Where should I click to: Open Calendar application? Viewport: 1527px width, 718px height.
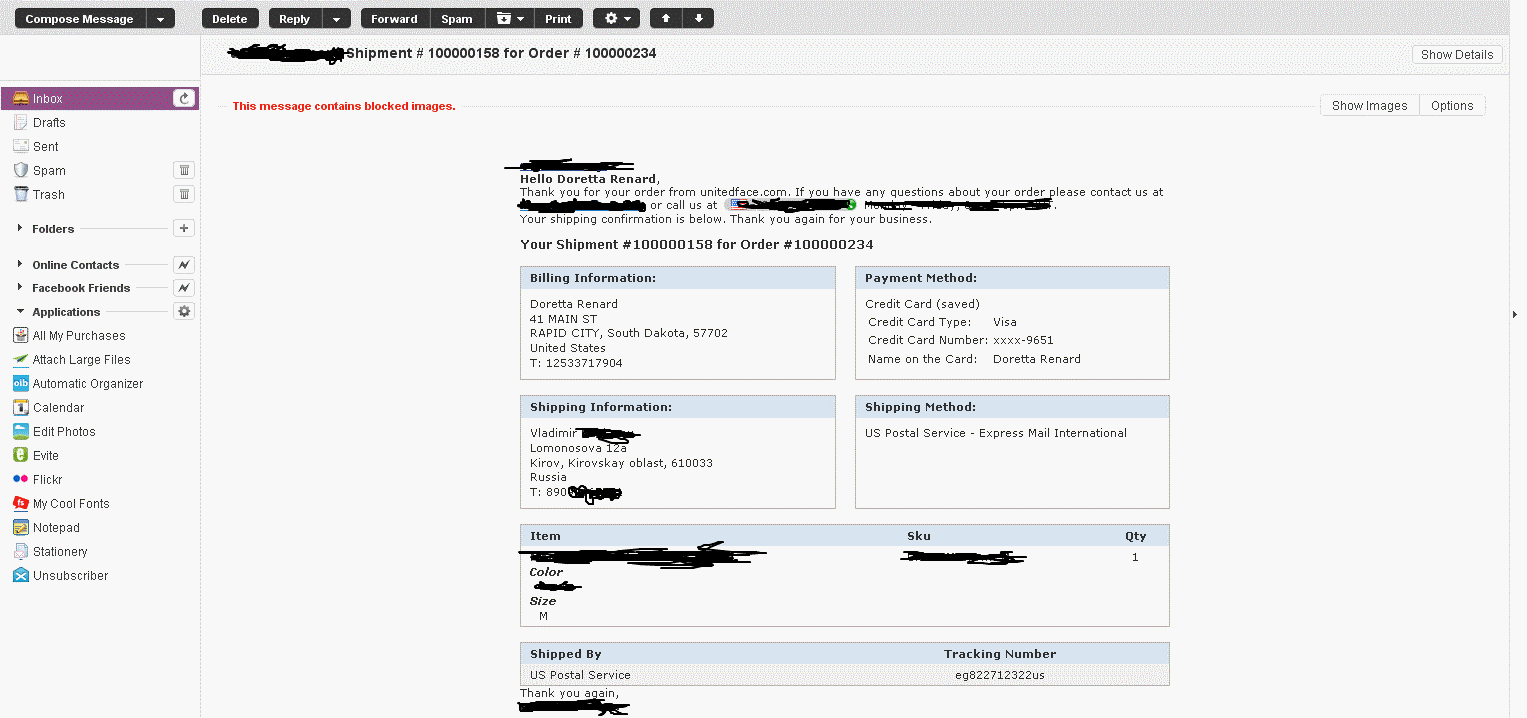[x=49, y=408]
